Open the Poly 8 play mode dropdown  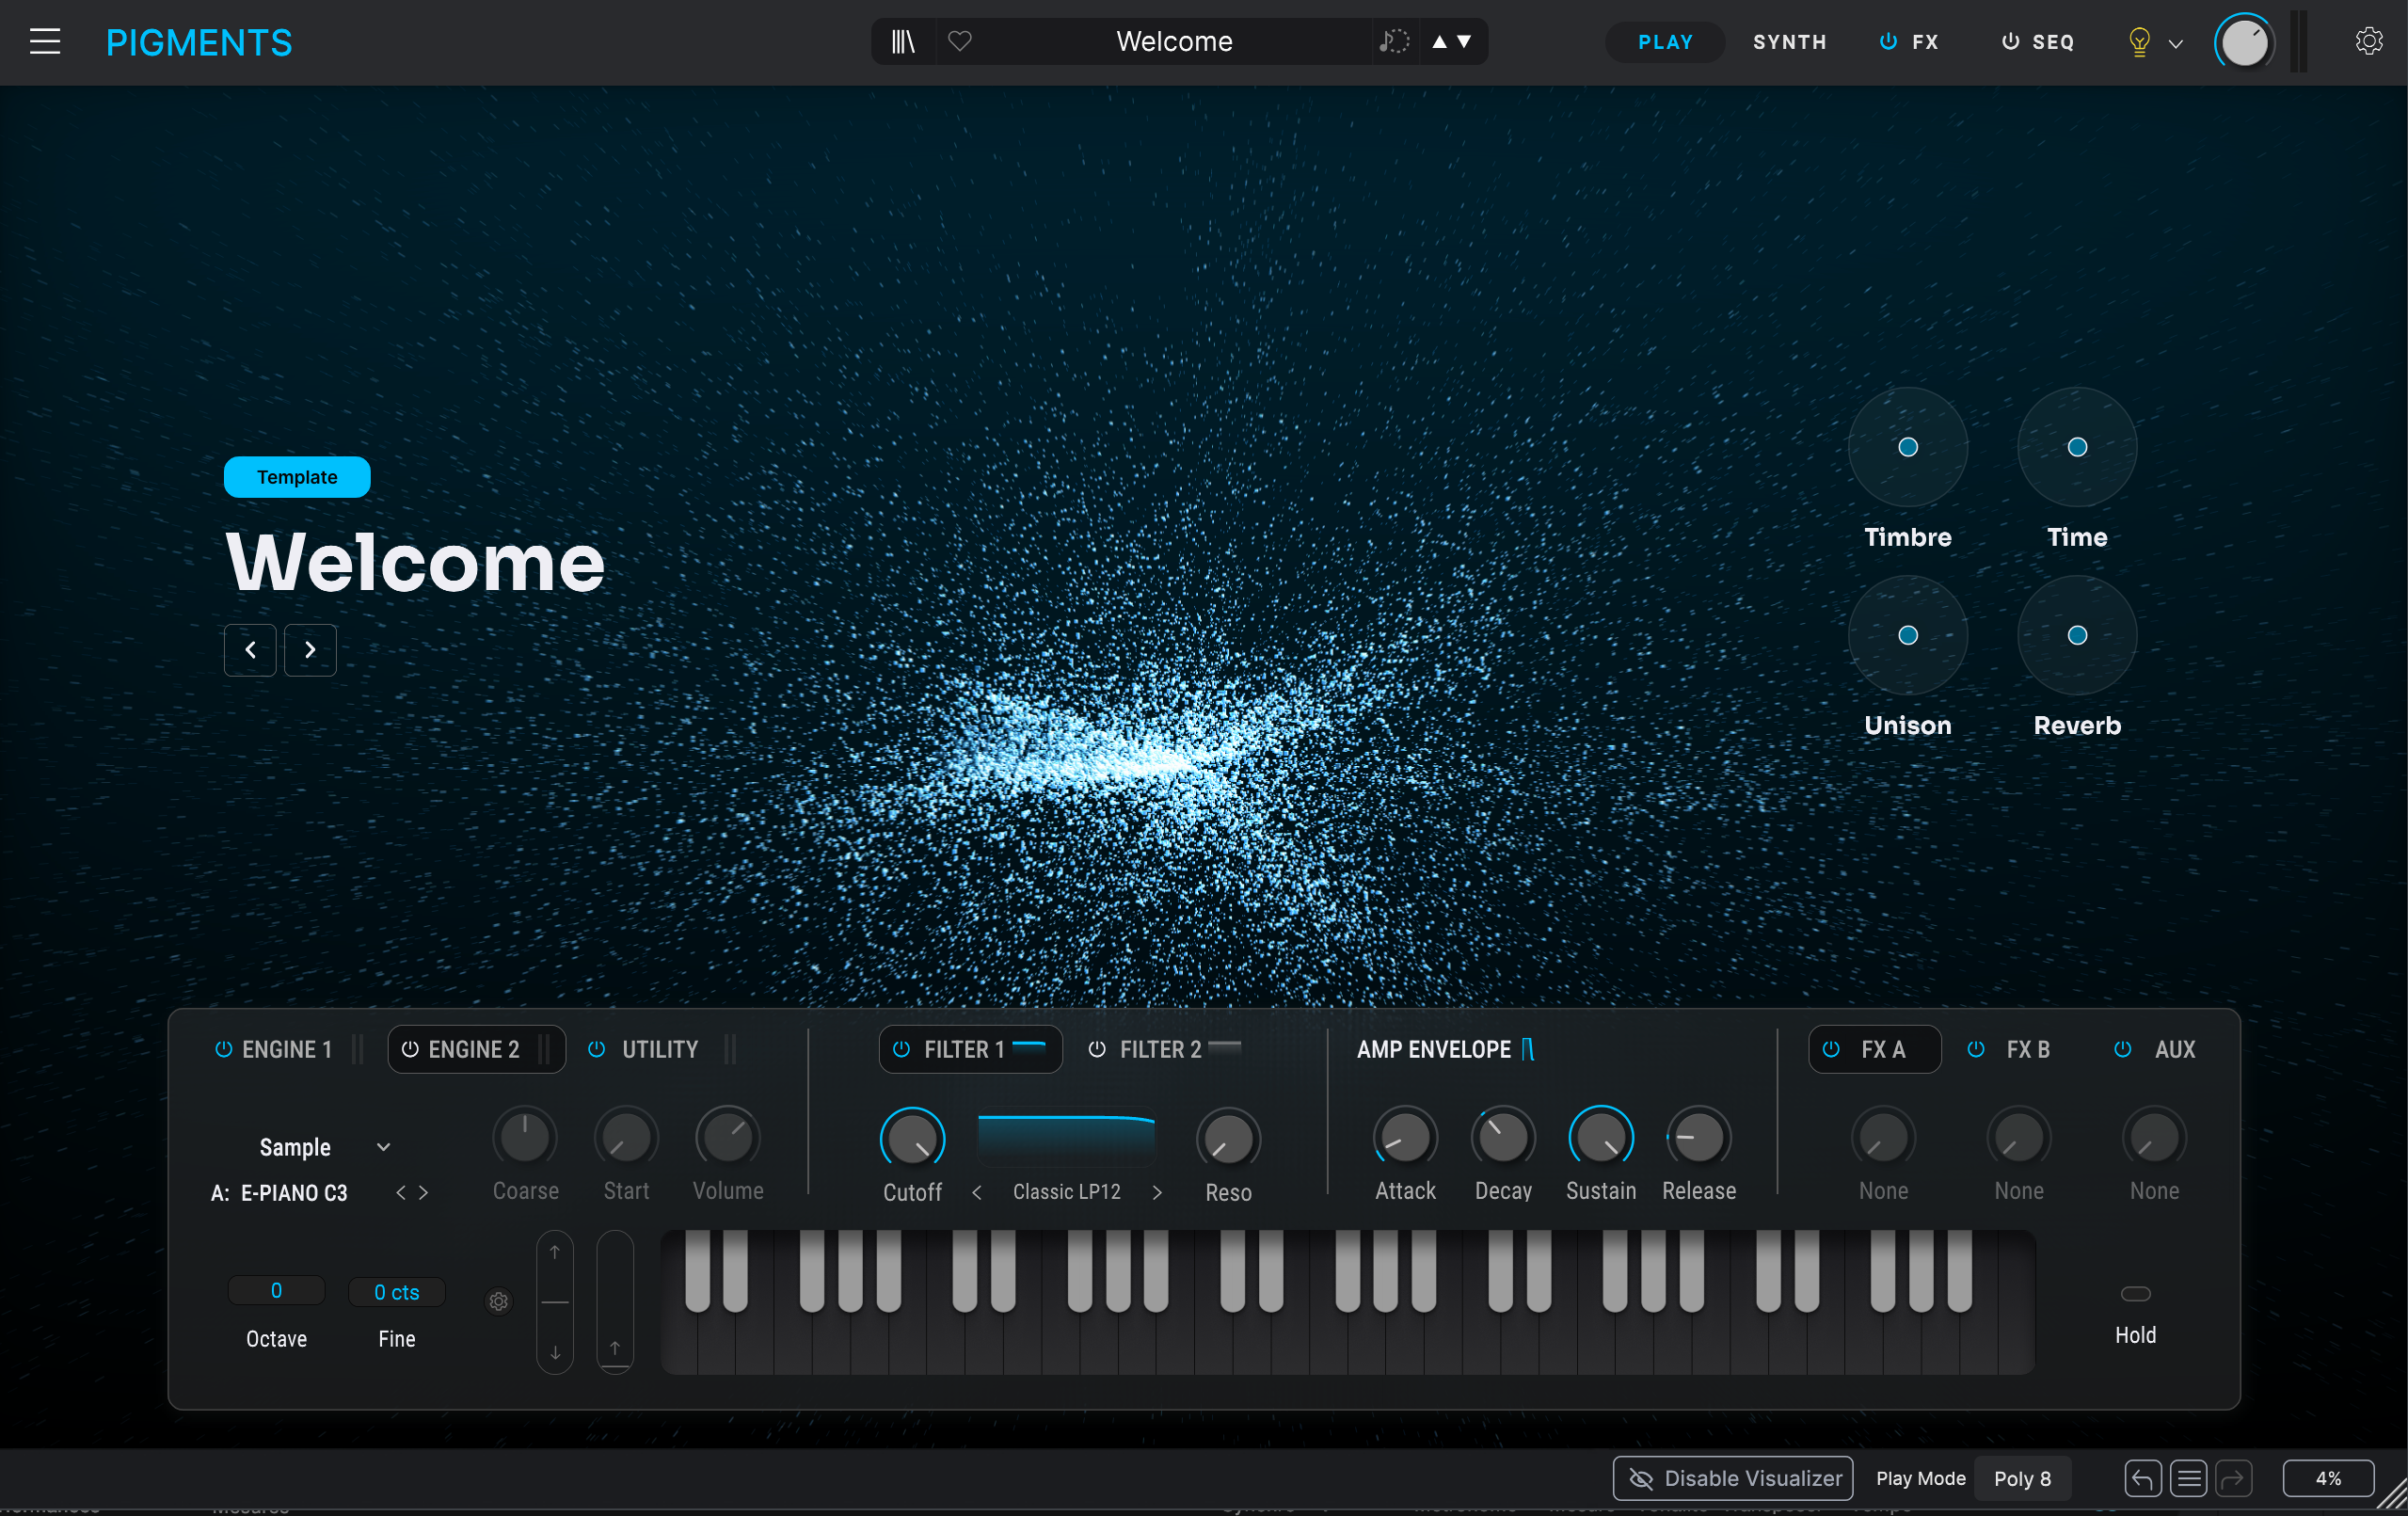click(x=2022, y=1478)
